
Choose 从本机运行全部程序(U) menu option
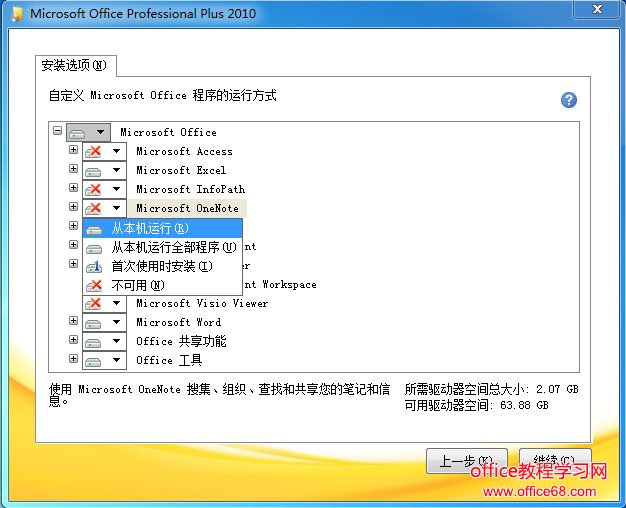[162, 248]
